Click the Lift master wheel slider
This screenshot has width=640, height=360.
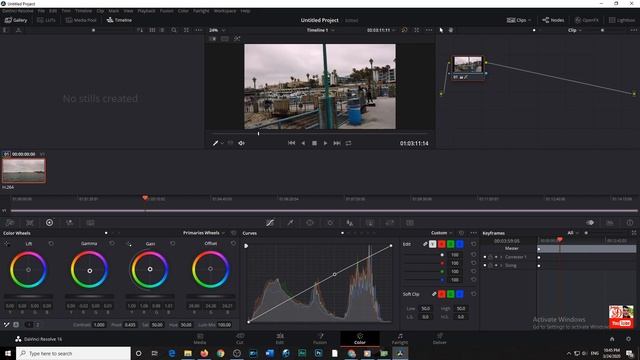point(28,296)
